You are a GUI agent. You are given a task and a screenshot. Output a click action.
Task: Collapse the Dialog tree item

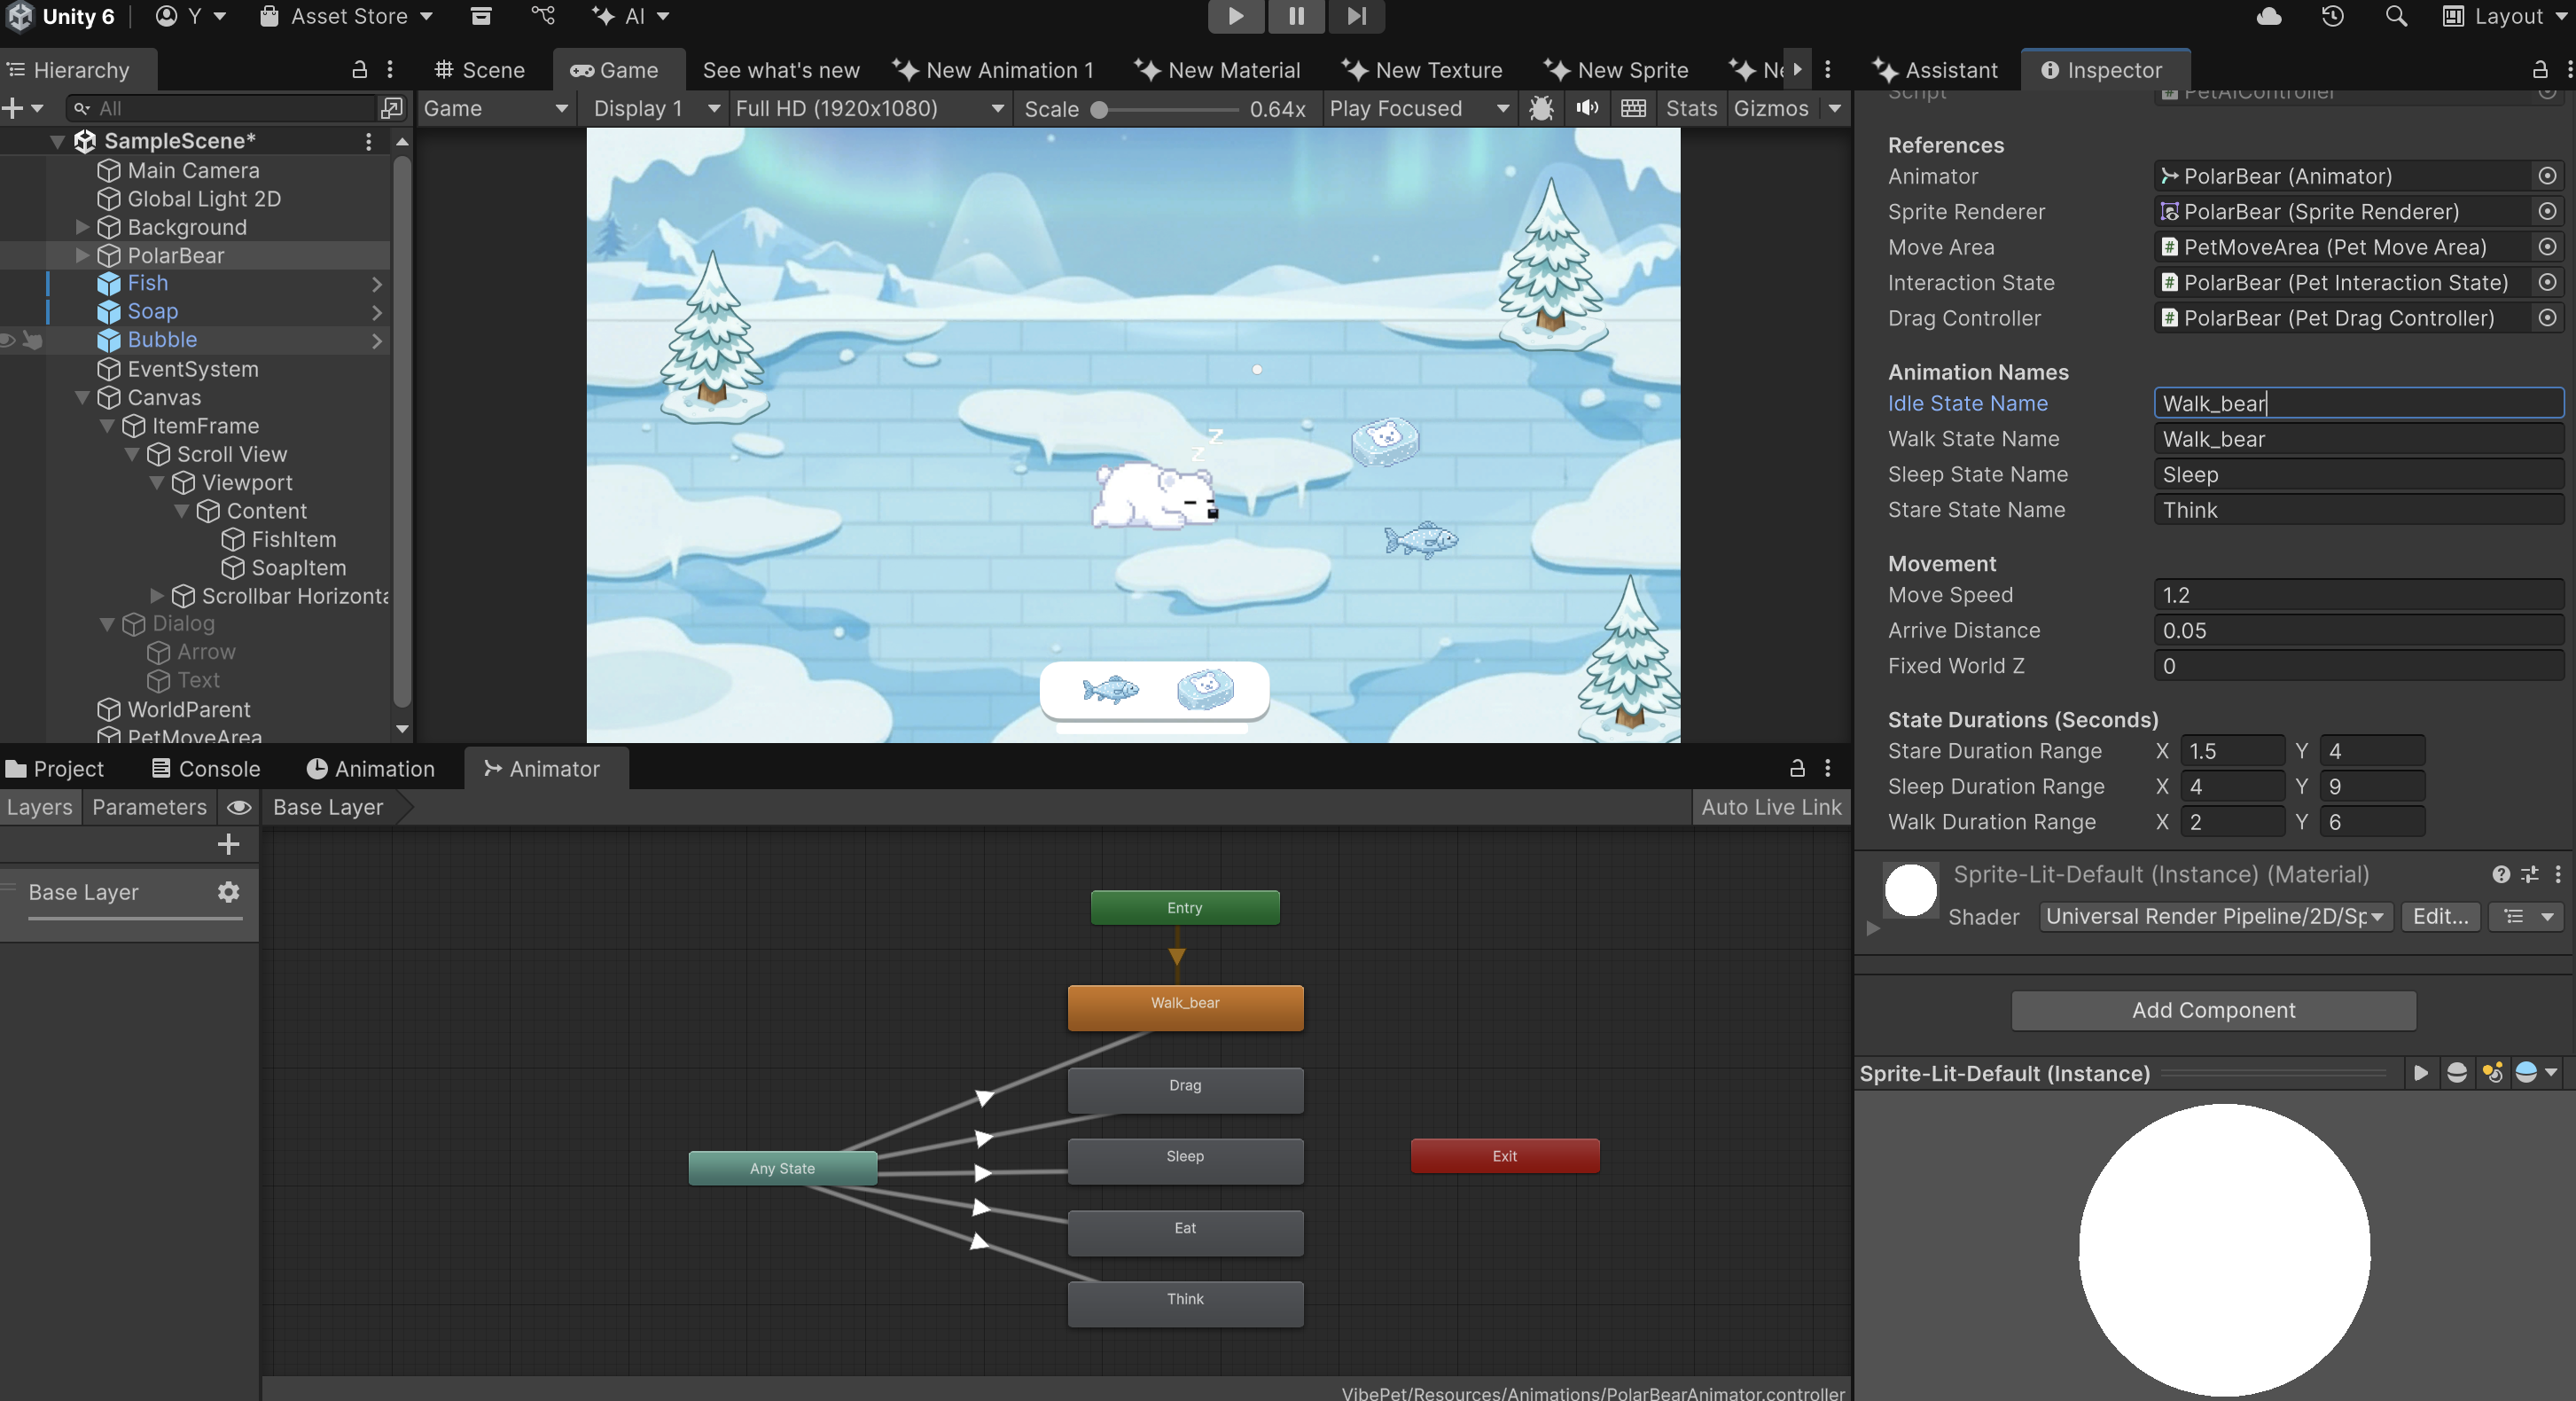tap(107, 624)
